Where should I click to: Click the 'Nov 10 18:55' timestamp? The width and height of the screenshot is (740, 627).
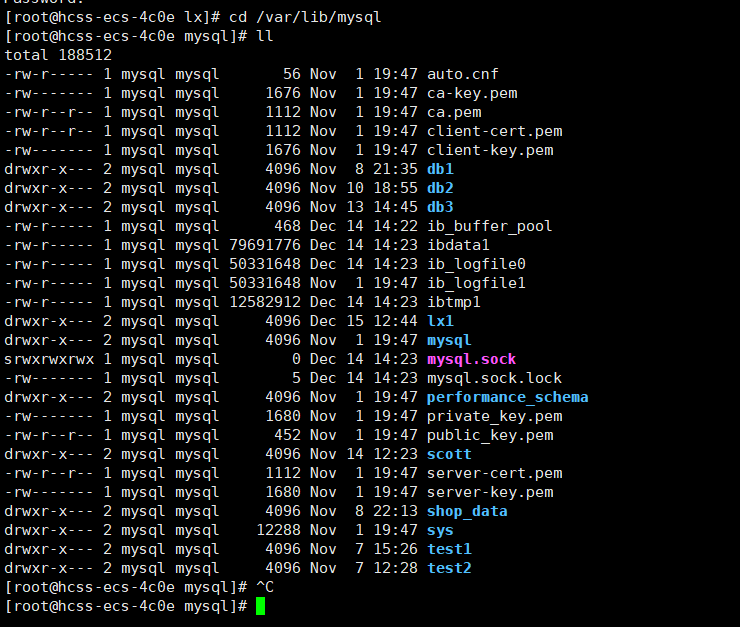[x=363, y=188]
